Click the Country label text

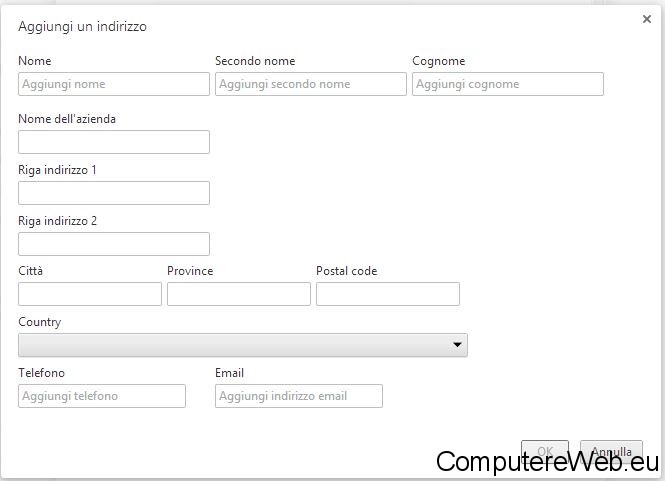[39, 322]
